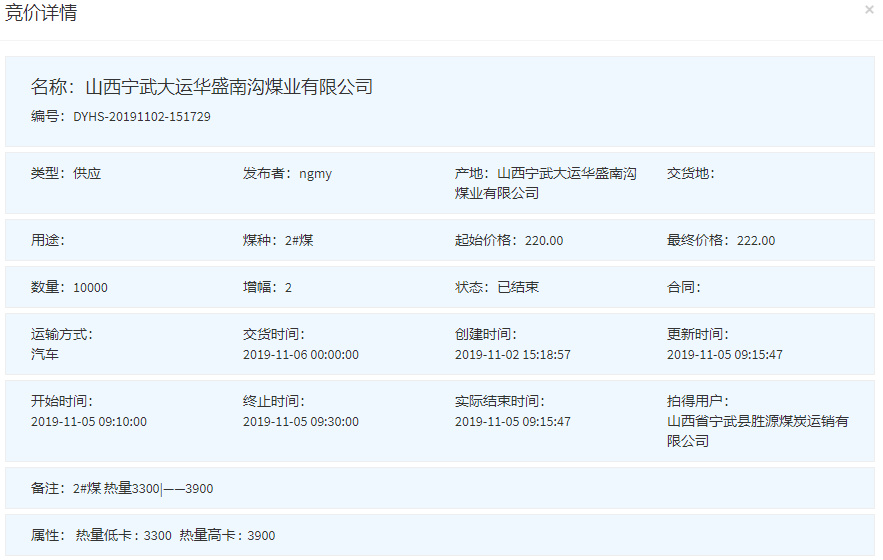Click the 增幅: 2 field
This screenshot has height=560, width=883.
267,287
